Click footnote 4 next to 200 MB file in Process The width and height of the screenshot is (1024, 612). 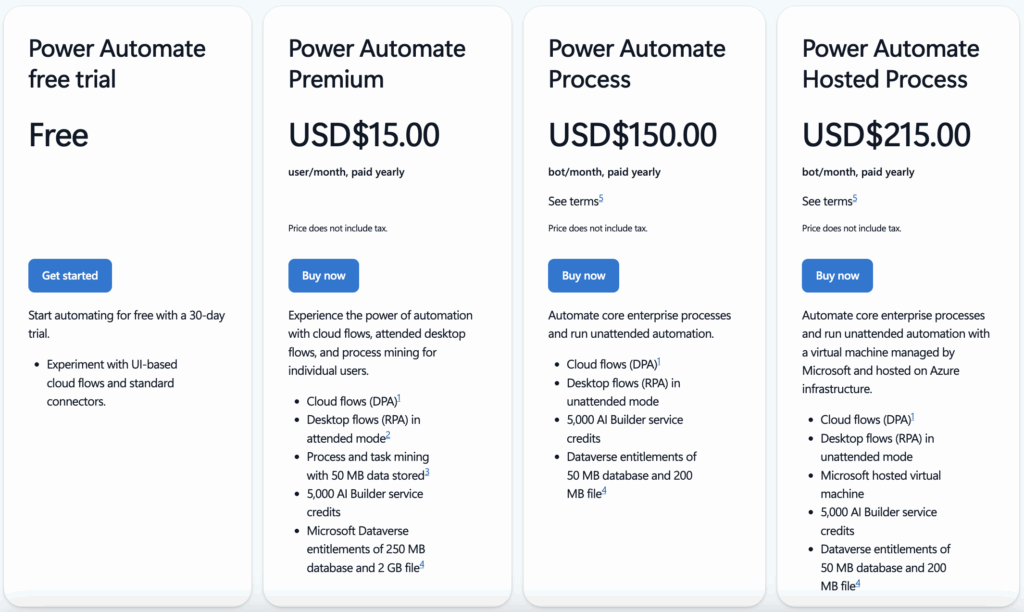pyautogui.click(x=603, y=490)
